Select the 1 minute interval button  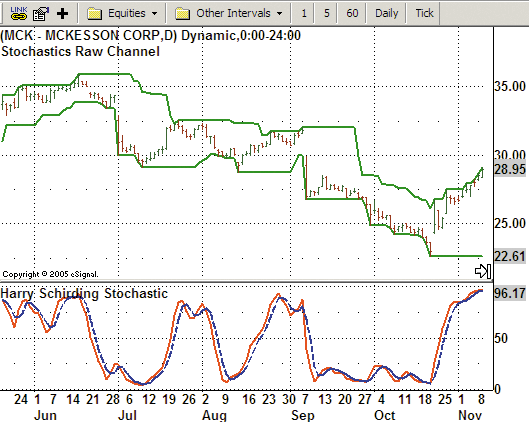304,13
